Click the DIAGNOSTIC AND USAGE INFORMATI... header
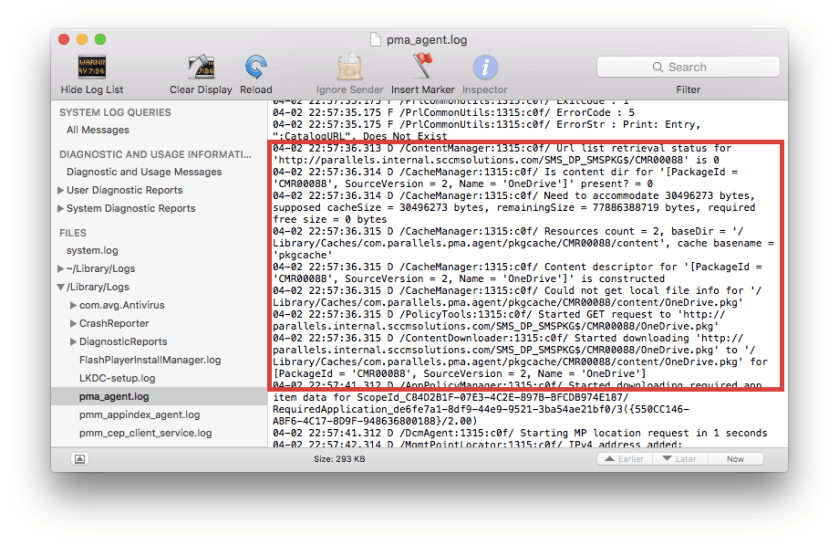This screenshot has height=545, width=839. [x=155, y=154]
